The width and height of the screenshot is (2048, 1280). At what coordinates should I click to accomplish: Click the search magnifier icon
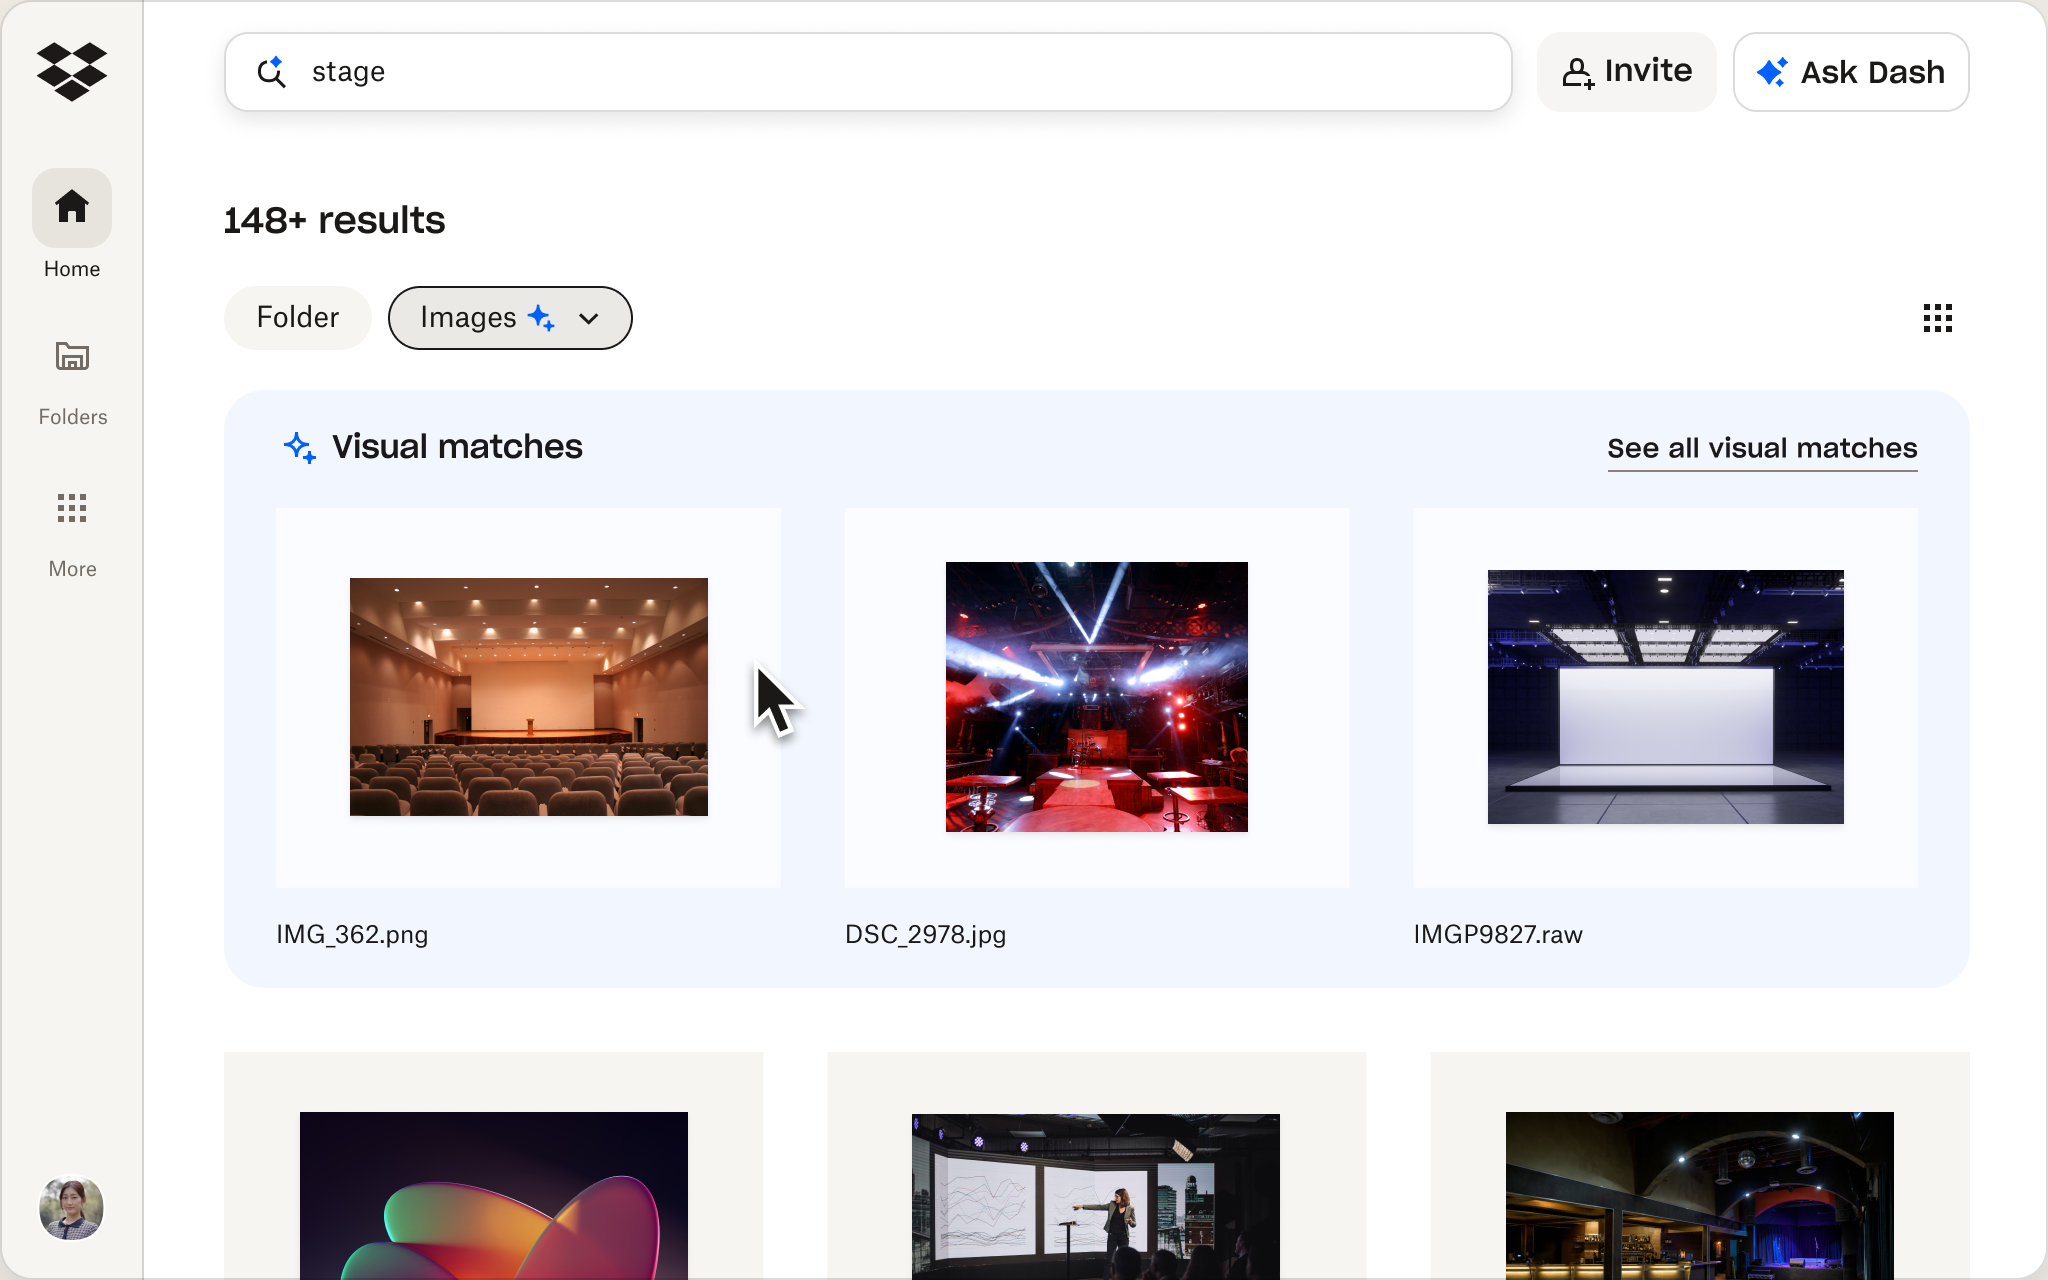coord(271,72)
